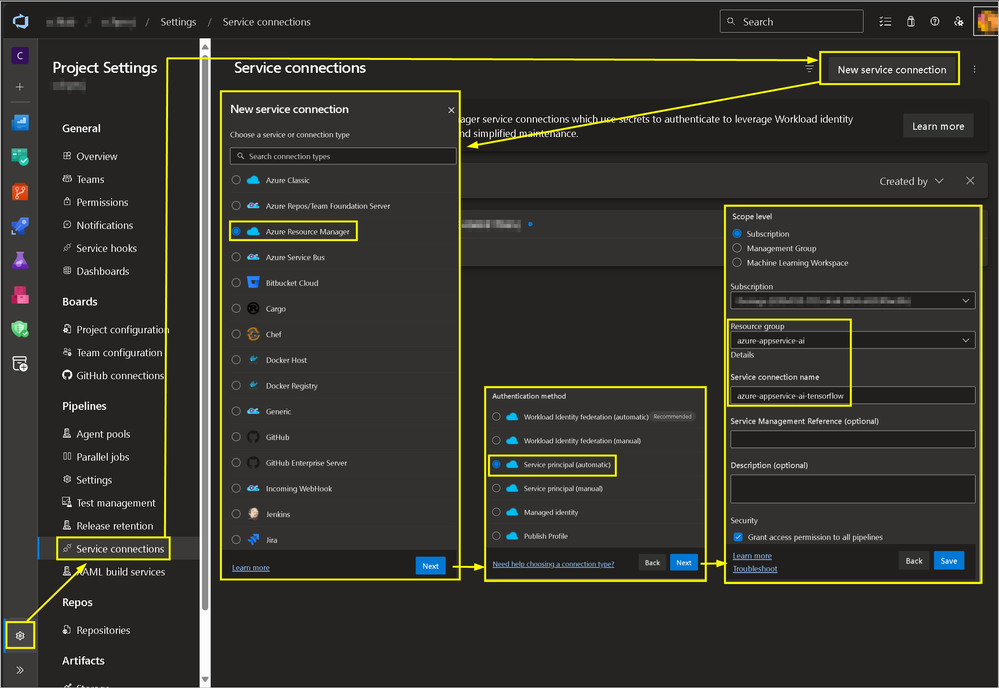This screenshot has width=999, height=688.
Task: Click the settings menu scrollbar up arrow
Action: pyautogui.click(x=205, y=46)
